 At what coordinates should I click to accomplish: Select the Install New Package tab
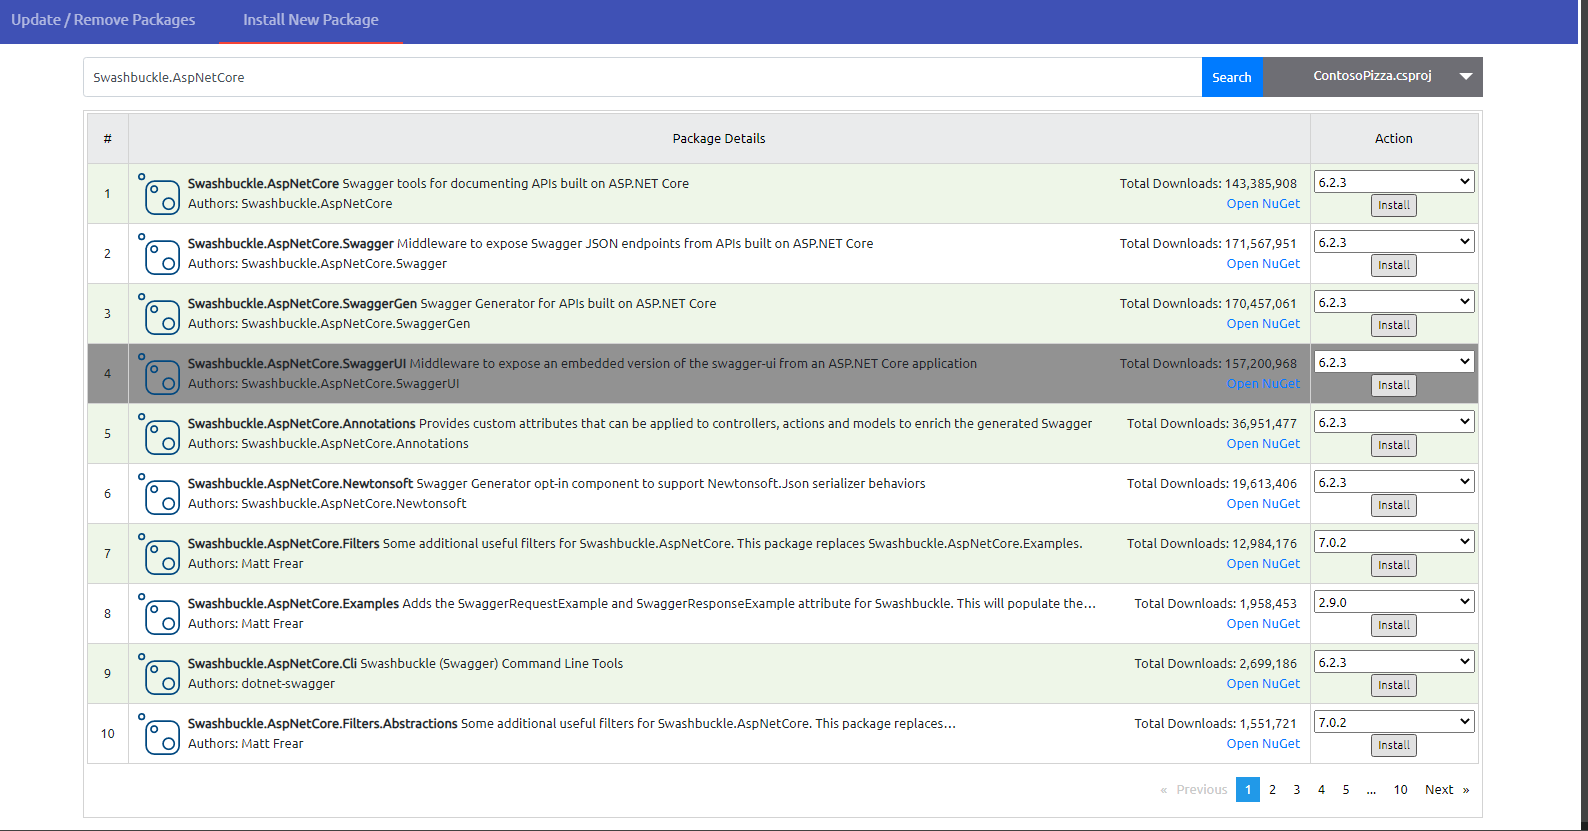pos(311,20)
